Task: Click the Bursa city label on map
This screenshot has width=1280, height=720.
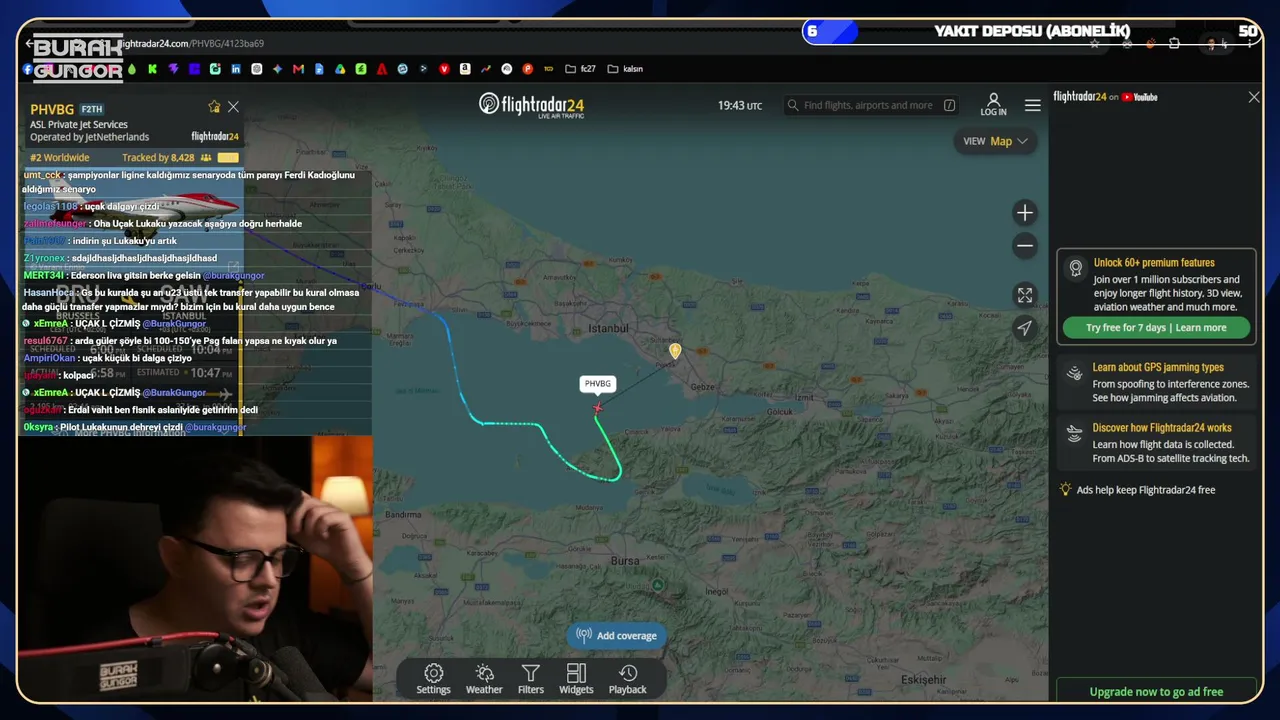Action: tap(625, 561)
